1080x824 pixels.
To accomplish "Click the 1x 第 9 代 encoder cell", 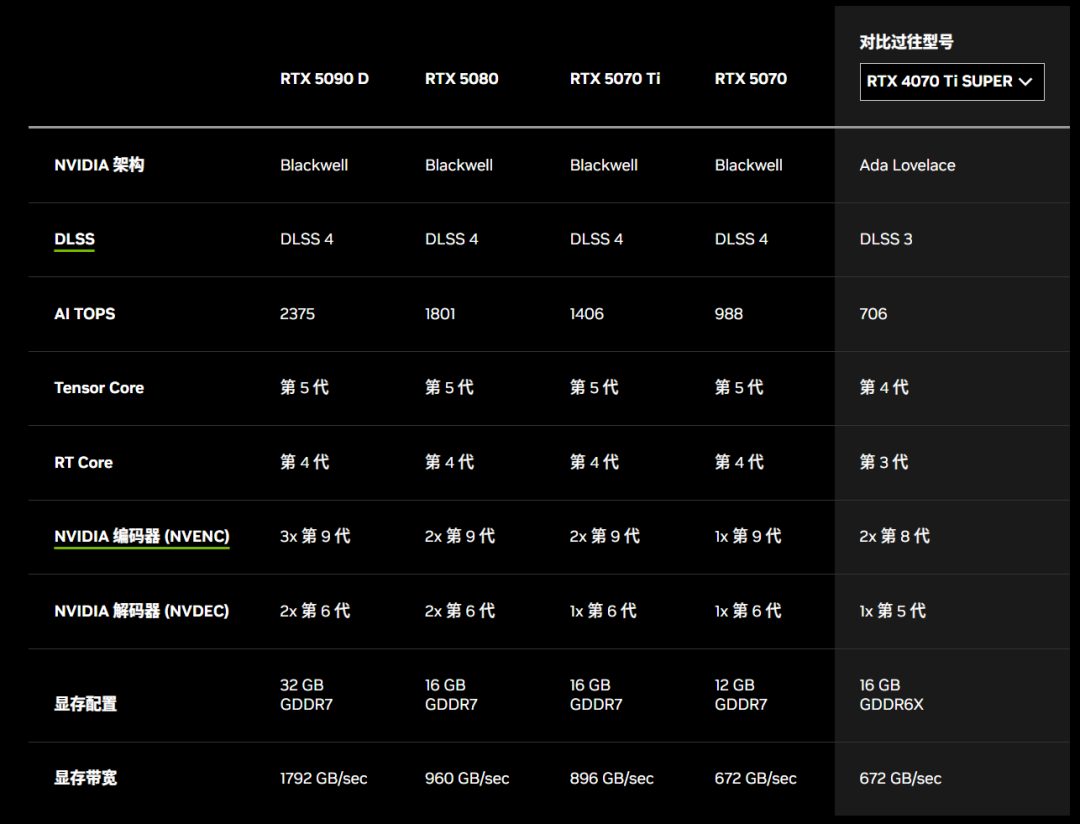I will click(x=748, y=536).
